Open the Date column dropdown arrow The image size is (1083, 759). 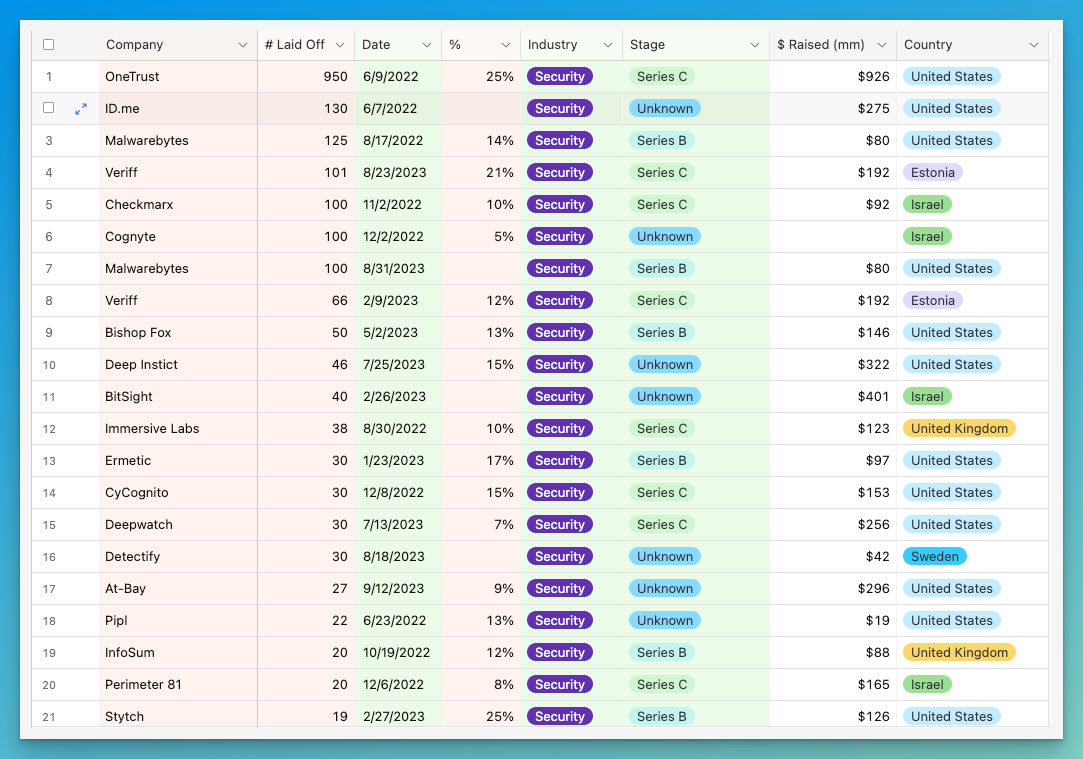pyautogui.click(x=427, y=45)
